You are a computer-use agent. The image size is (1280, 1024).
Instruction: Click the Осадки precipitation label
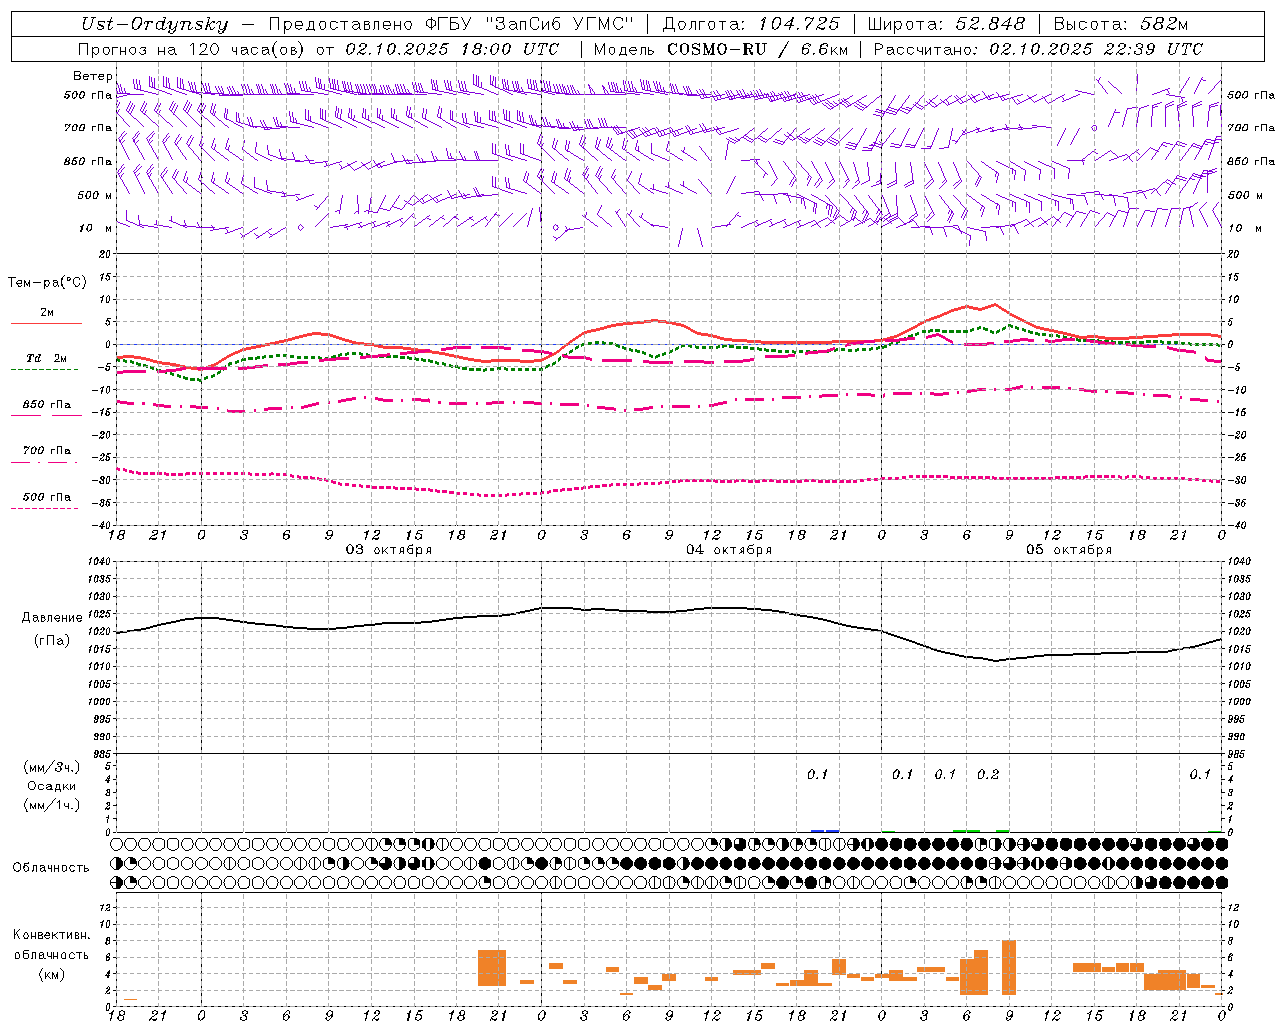pos(52,787)
